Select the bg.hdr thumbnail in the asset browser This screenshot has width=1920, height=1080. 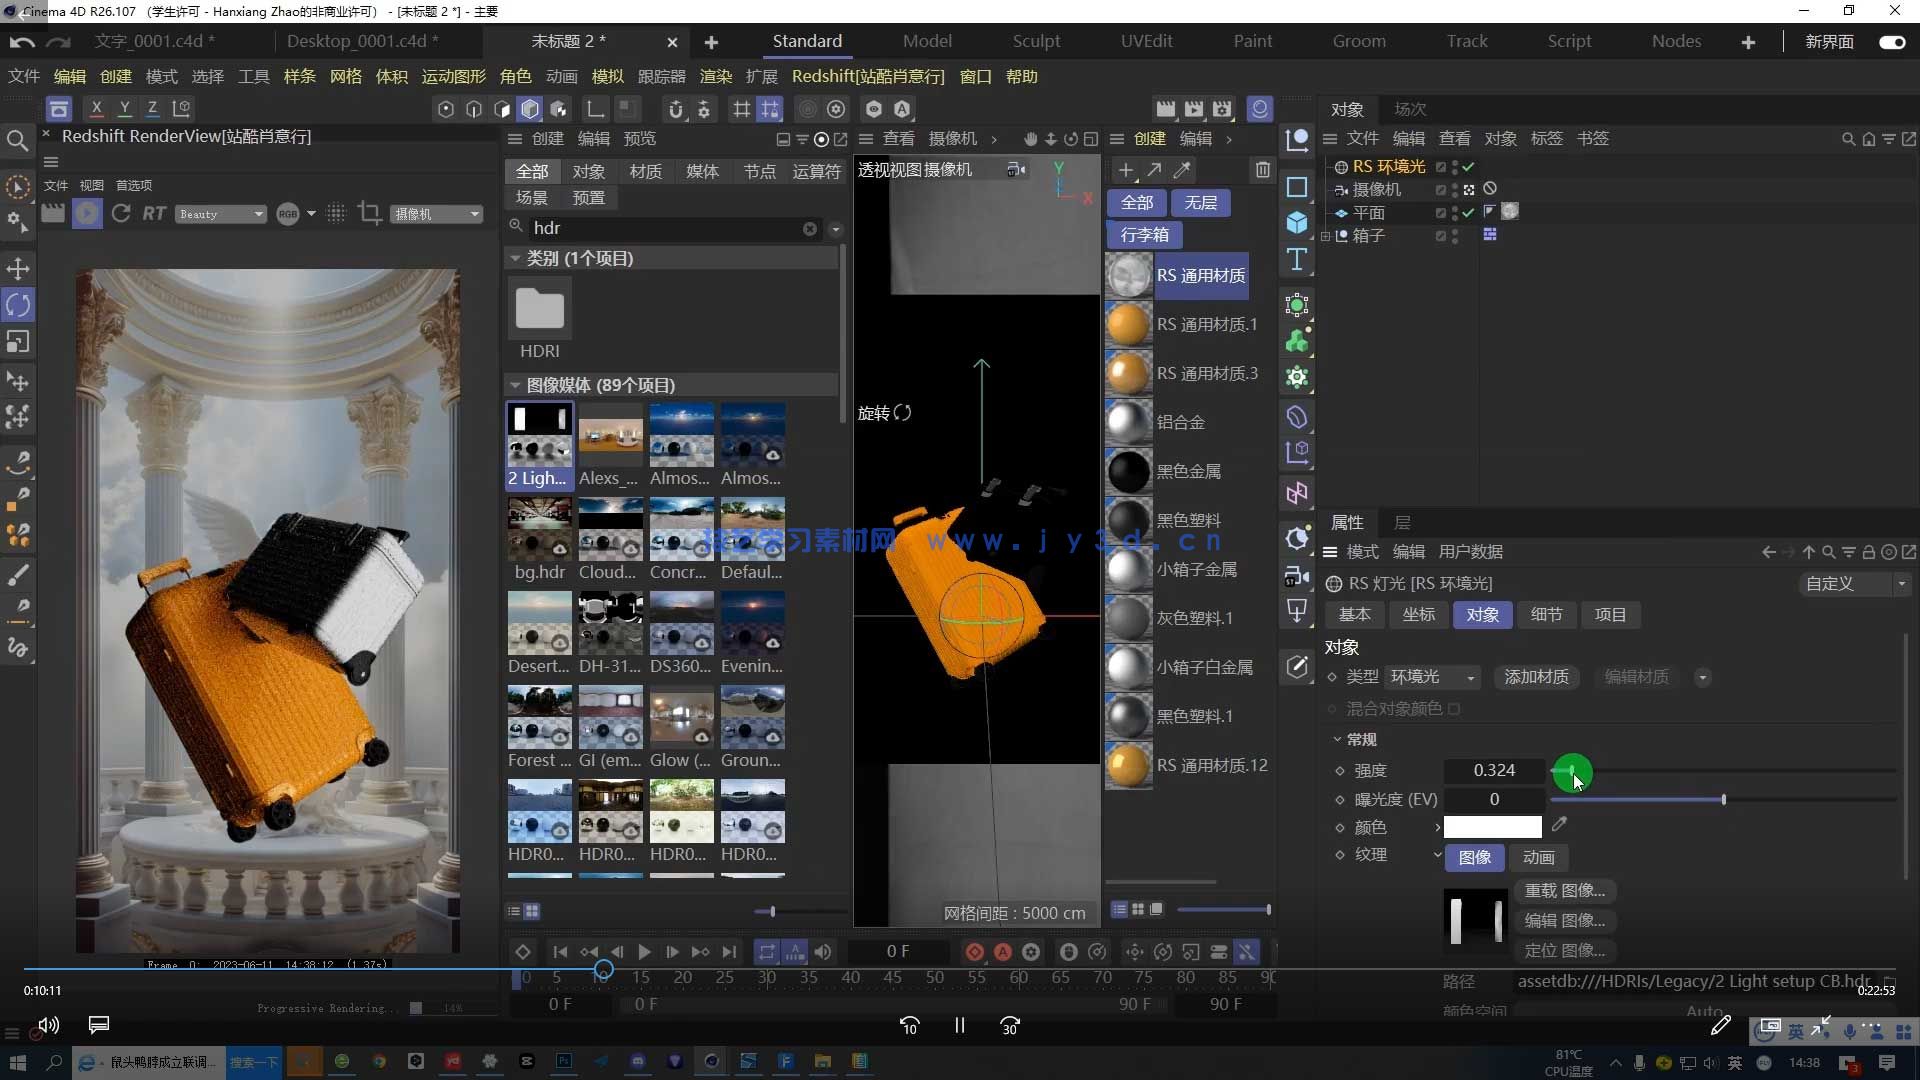tap(539, 530)
